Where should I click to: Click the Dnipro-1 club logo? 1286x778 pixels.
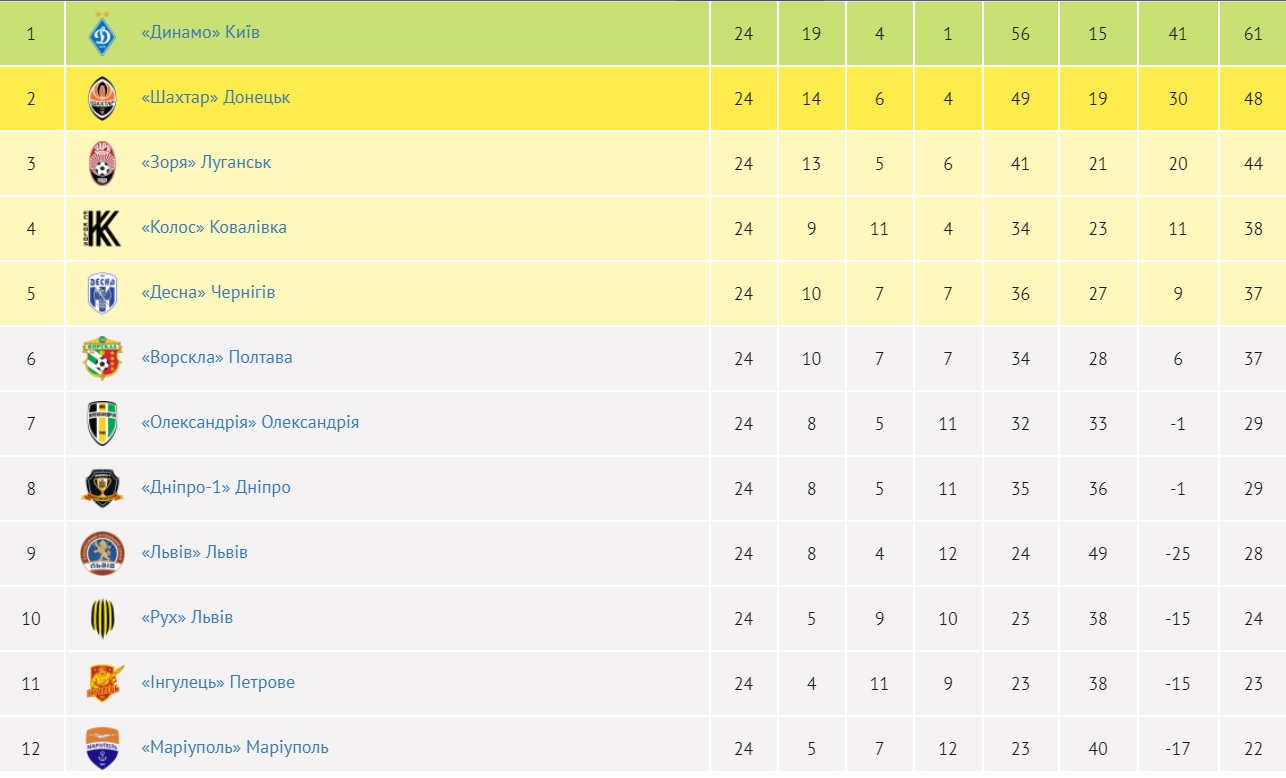(102, 488)
